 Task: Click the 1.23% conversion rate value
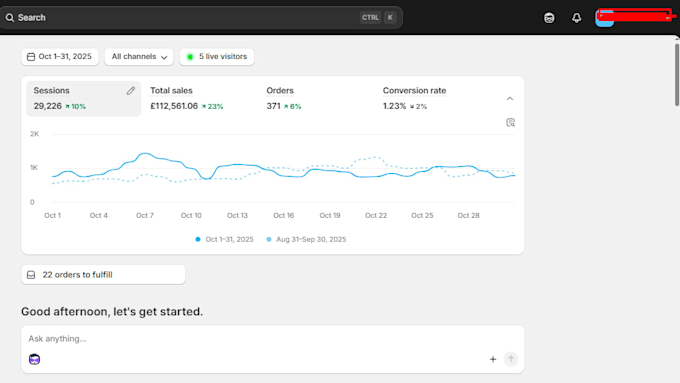tap(394, 106)
